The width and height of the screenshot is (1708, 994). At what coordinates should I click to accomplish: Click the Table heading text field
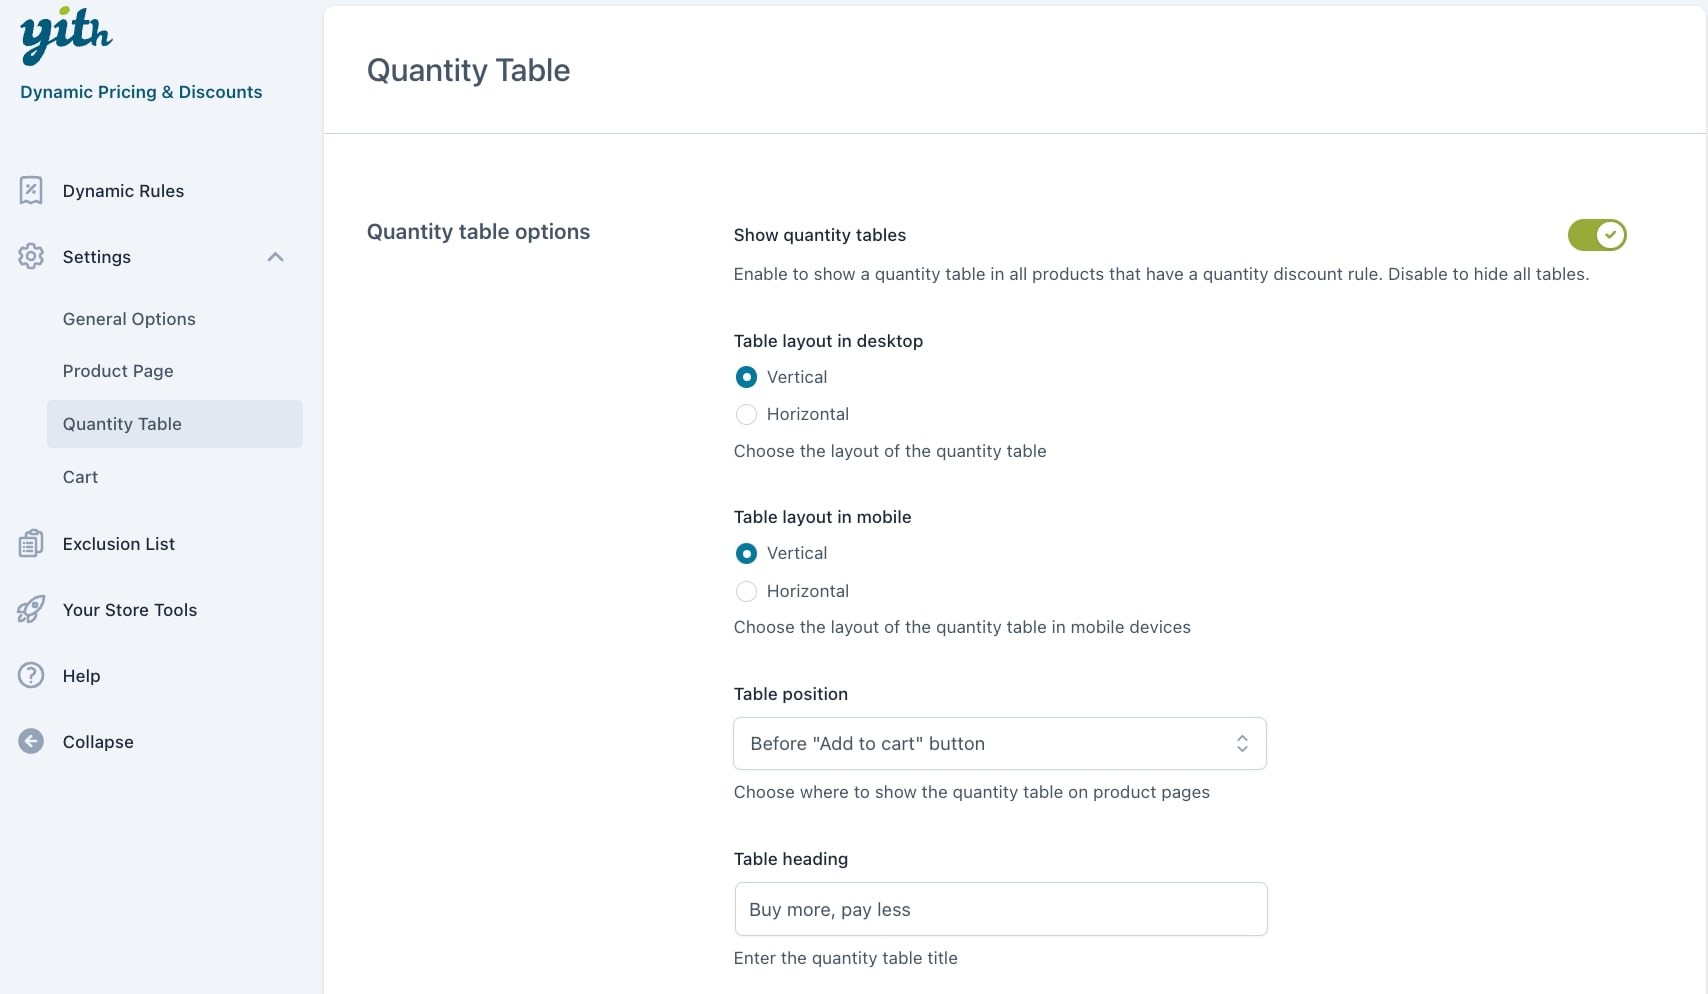(1001, 909)
